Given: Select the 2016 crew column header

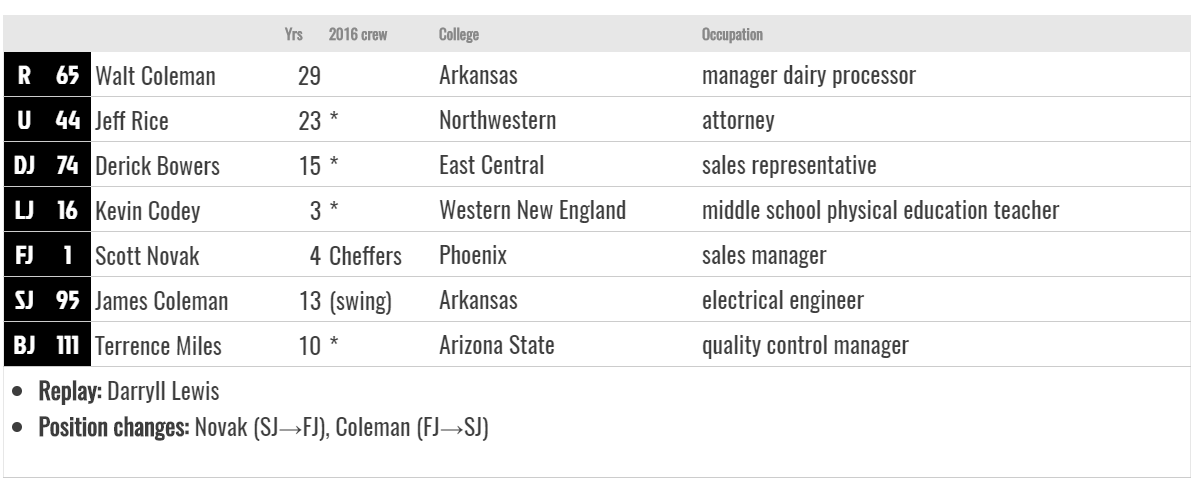Looking at the screenshot, I should [358, 34].
